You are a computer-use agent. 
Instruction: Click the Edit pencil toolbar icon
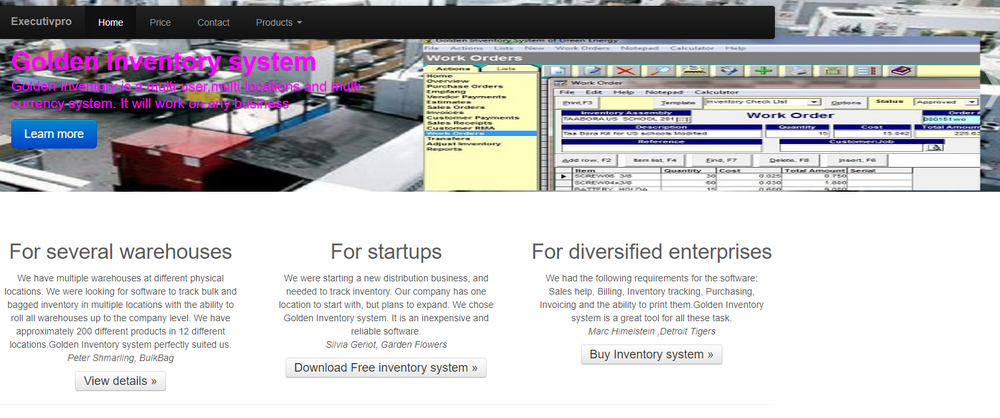tap(592, 71)
